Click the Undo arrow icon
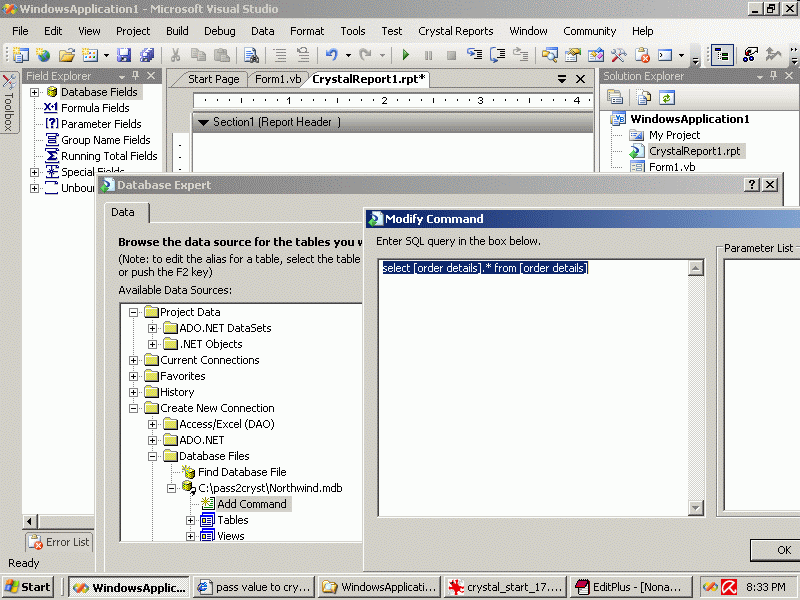Image resolution: width=800 pixels, height=600 pixels. point(332,55)
